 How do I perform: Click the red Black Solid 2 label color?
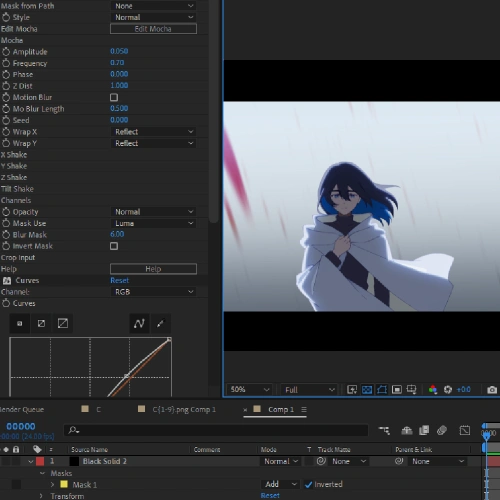pyautogui.click(x=40, y=461)
